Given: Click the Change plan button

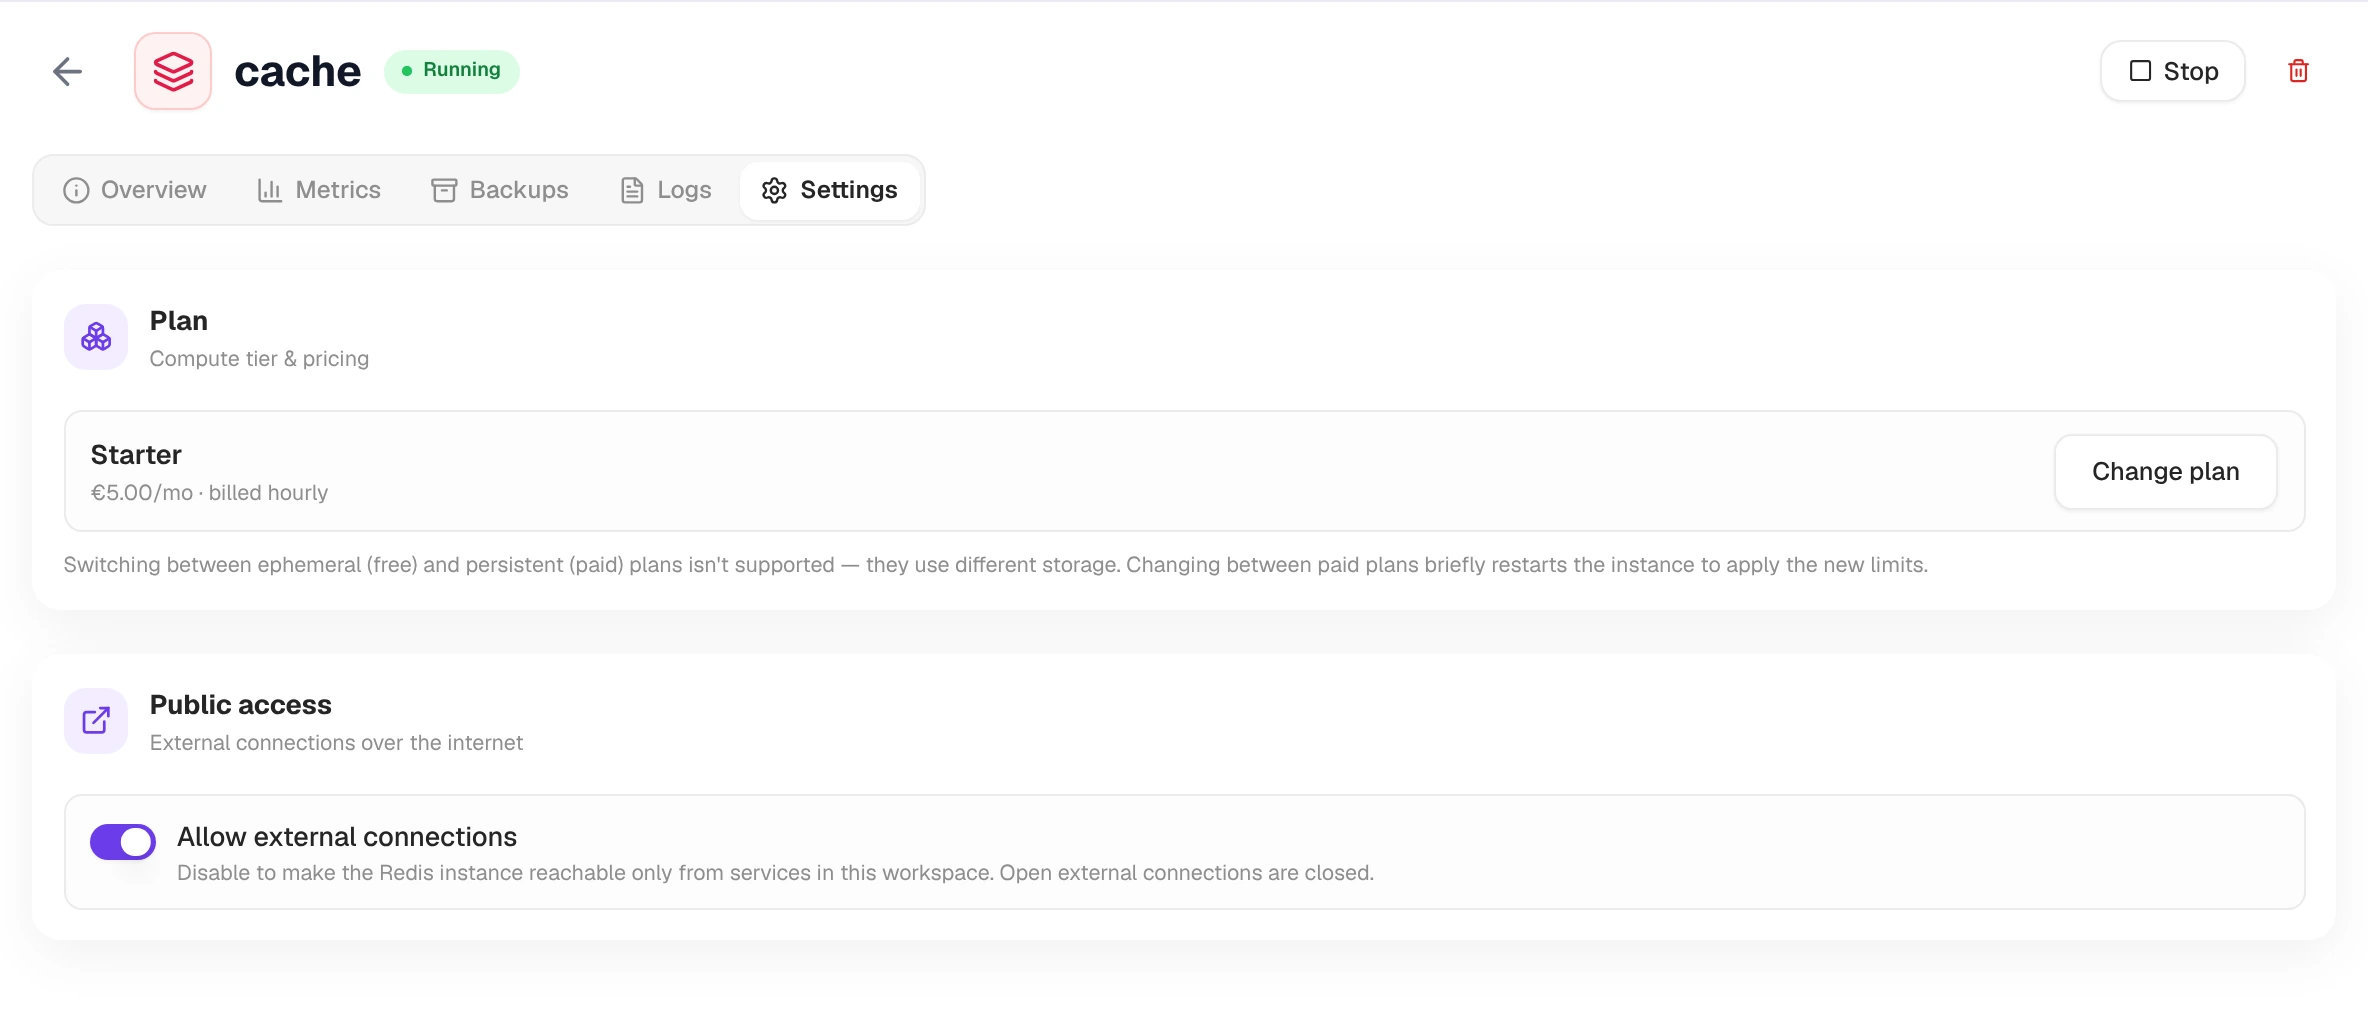Looking at the screenshot, I should [x=2166, y=472].
